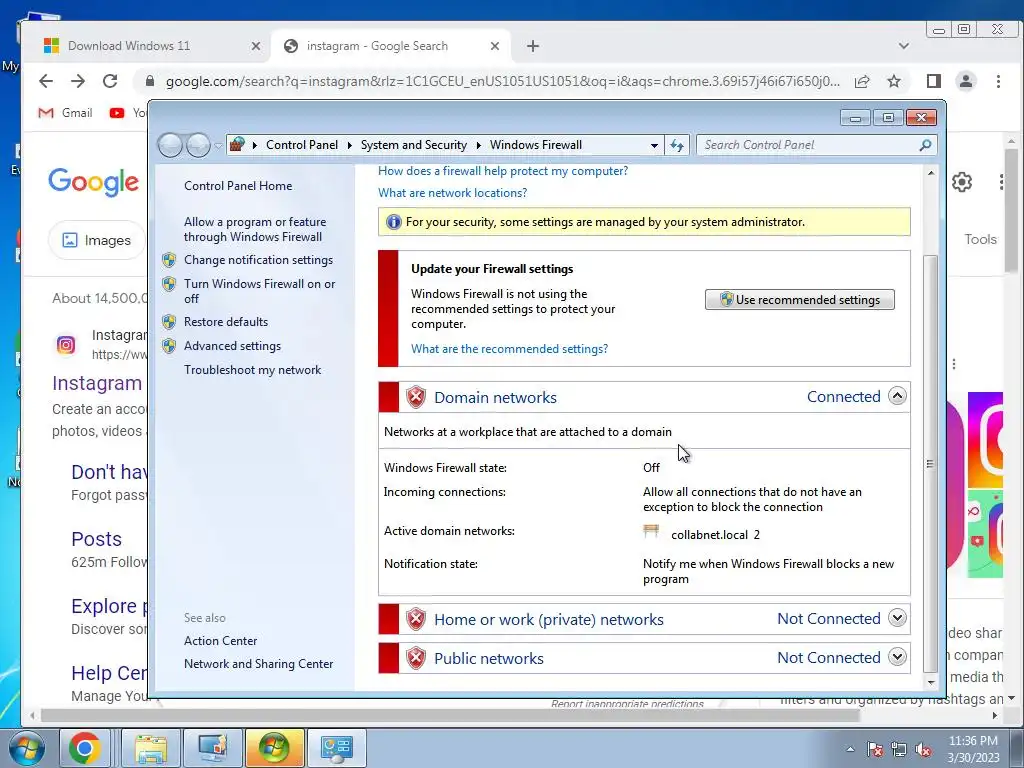The width and height of the screenshot is (1024, 768).
Task: Click Chrome forward arrow button
Action: click(x=78, y=81)
